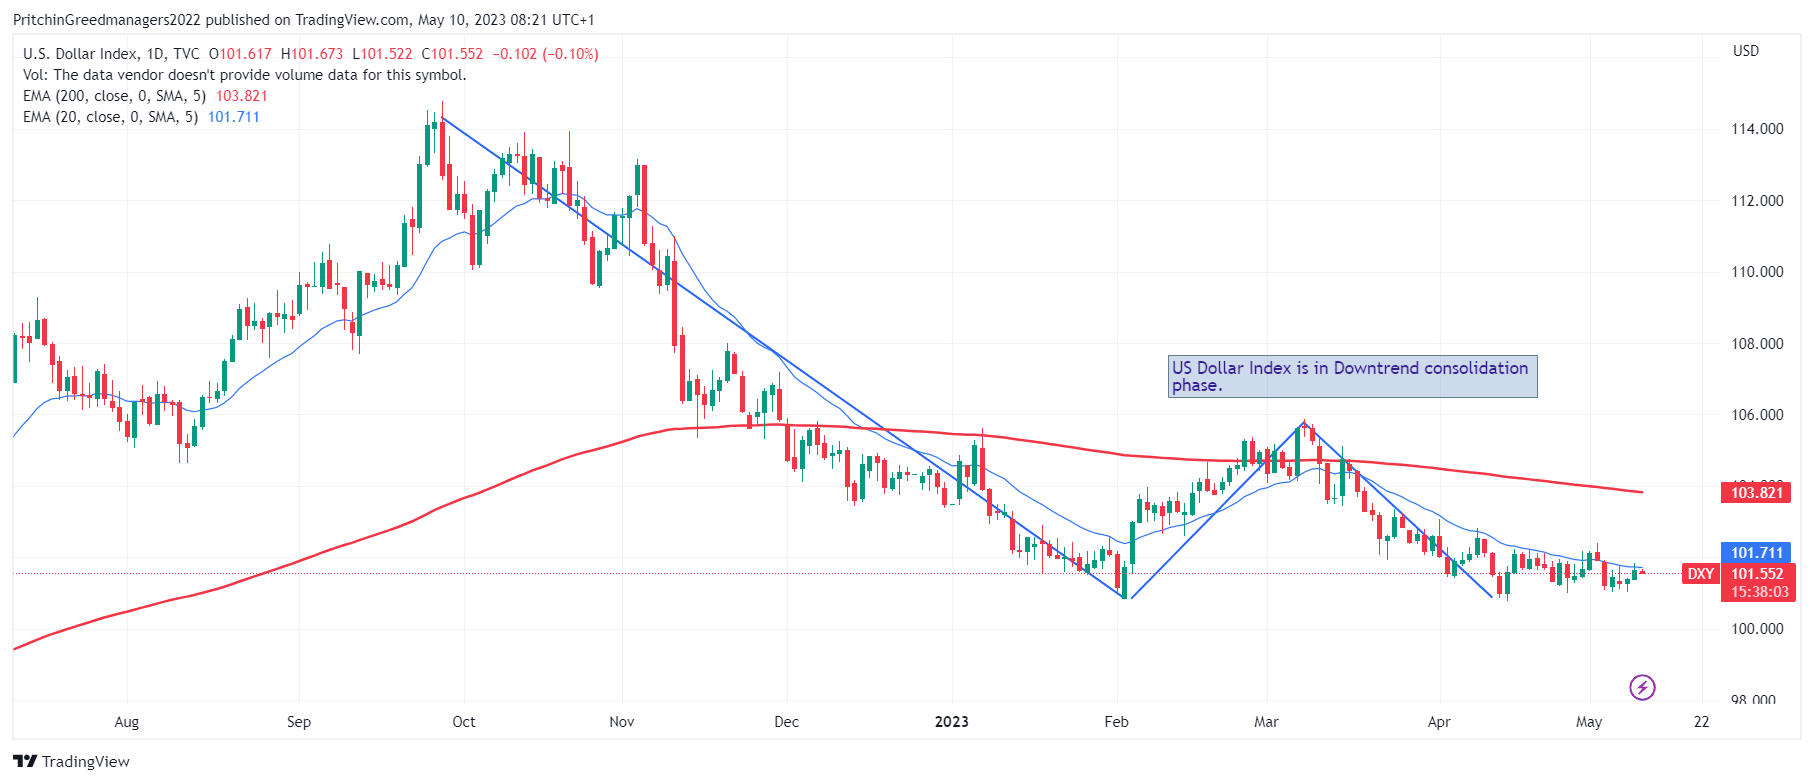The image size is (1814, 783).
Task: Click the 15:38:03 countdown timer label
Action: (1759, 592)
